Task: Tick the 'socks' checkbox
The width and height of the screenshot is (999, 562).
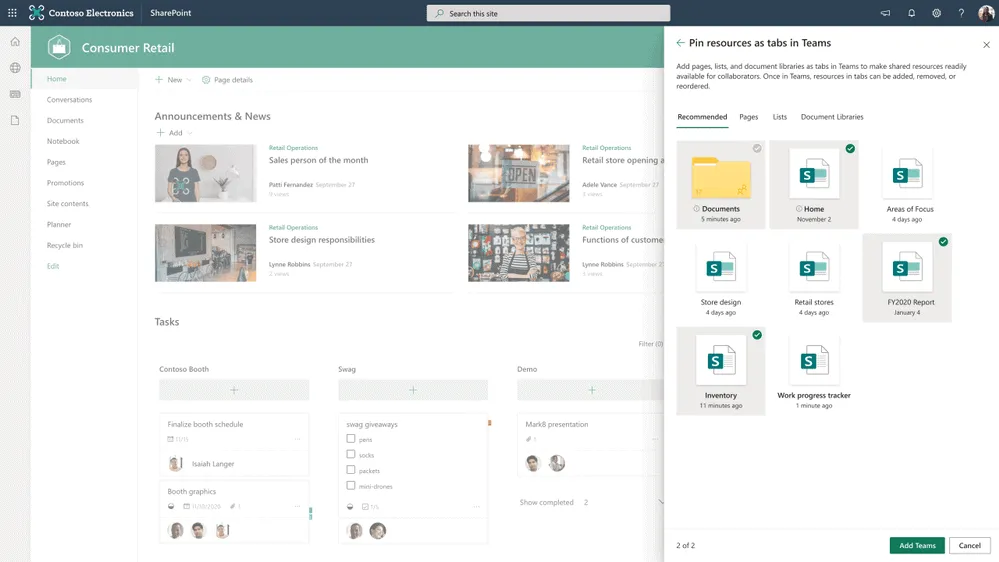Action: (351, 454)
